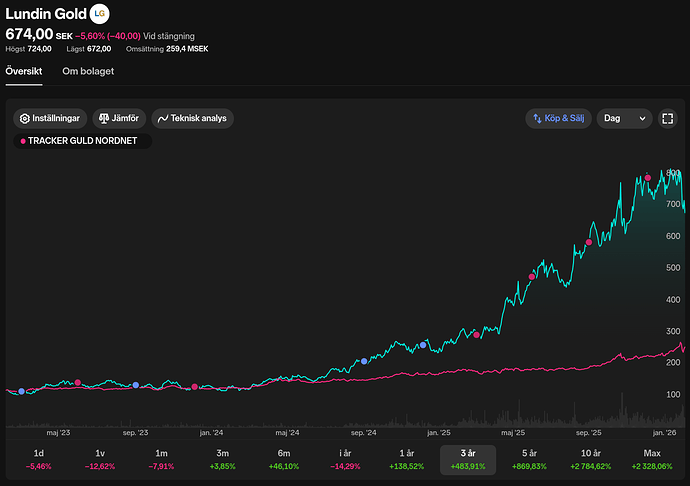The height and width of the screenshot is (486, 690).
Task: Toggle fullscreen chart icon
Action: (668, 118)
